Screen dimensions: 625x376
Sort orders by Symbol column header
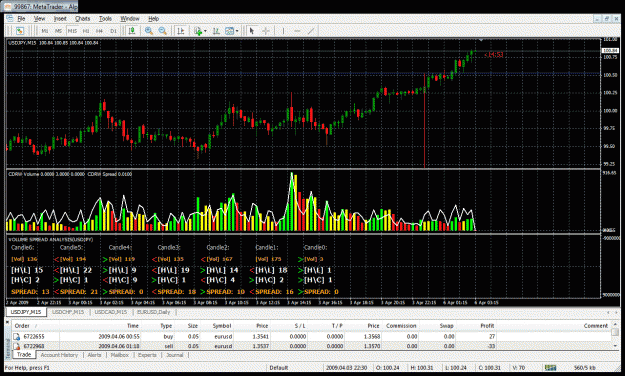[217, 326]
